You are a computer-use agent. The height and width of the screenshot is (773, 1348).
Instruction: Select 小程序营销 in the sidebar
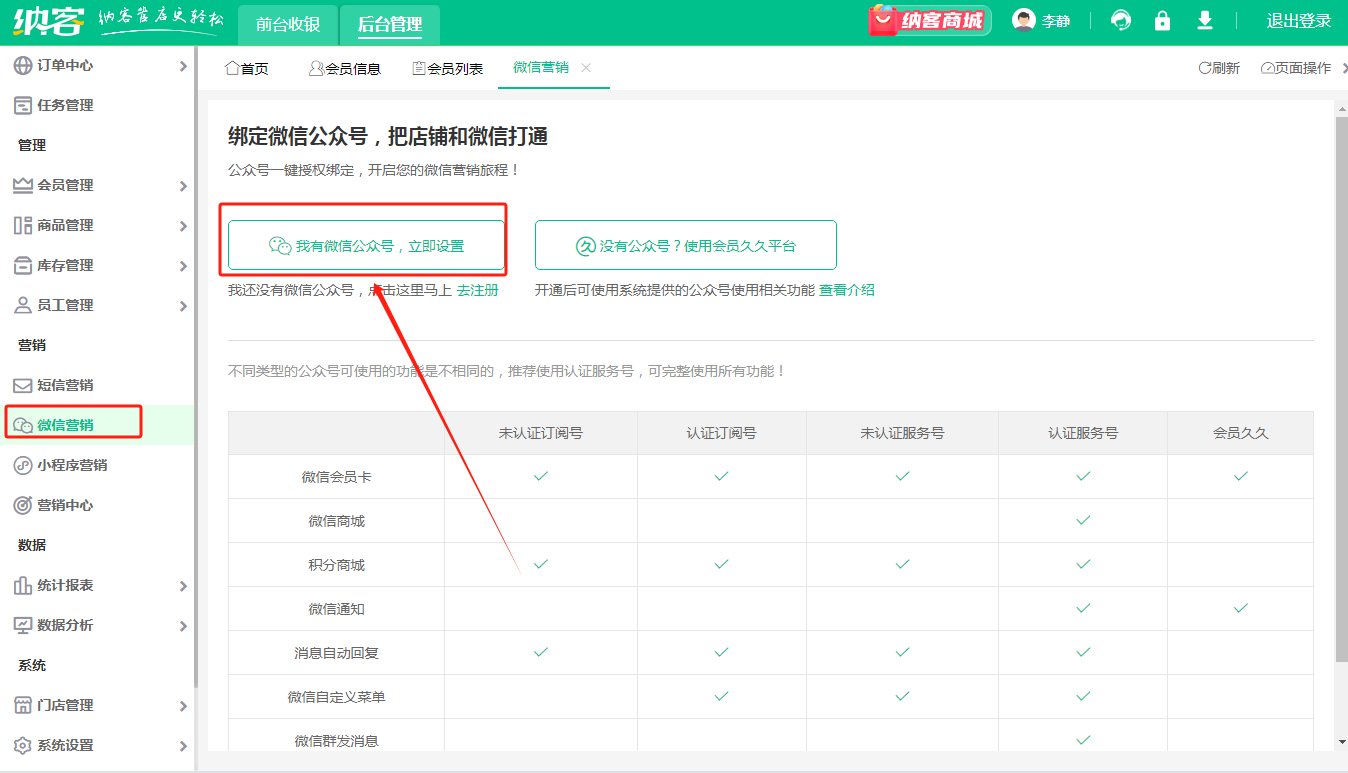72,465
